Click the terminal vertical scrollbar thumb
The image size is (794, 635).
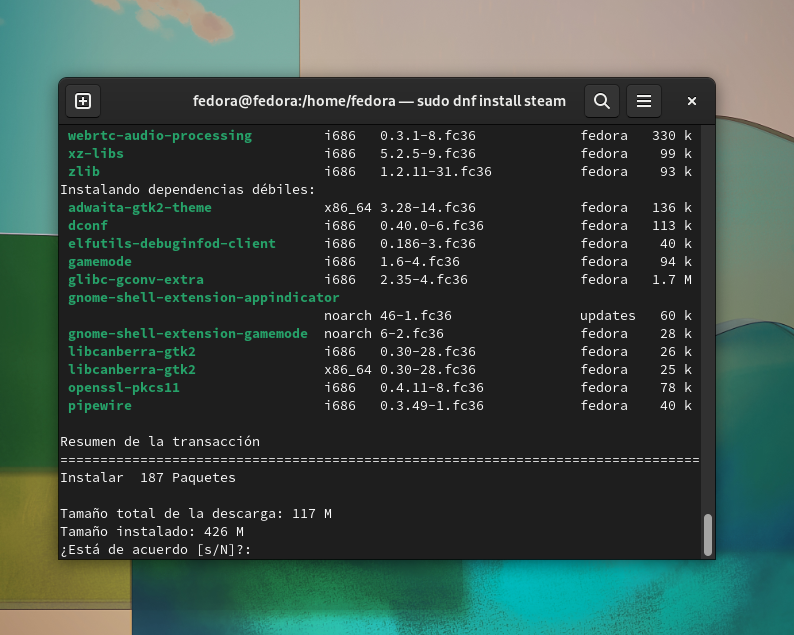(708, 535)
